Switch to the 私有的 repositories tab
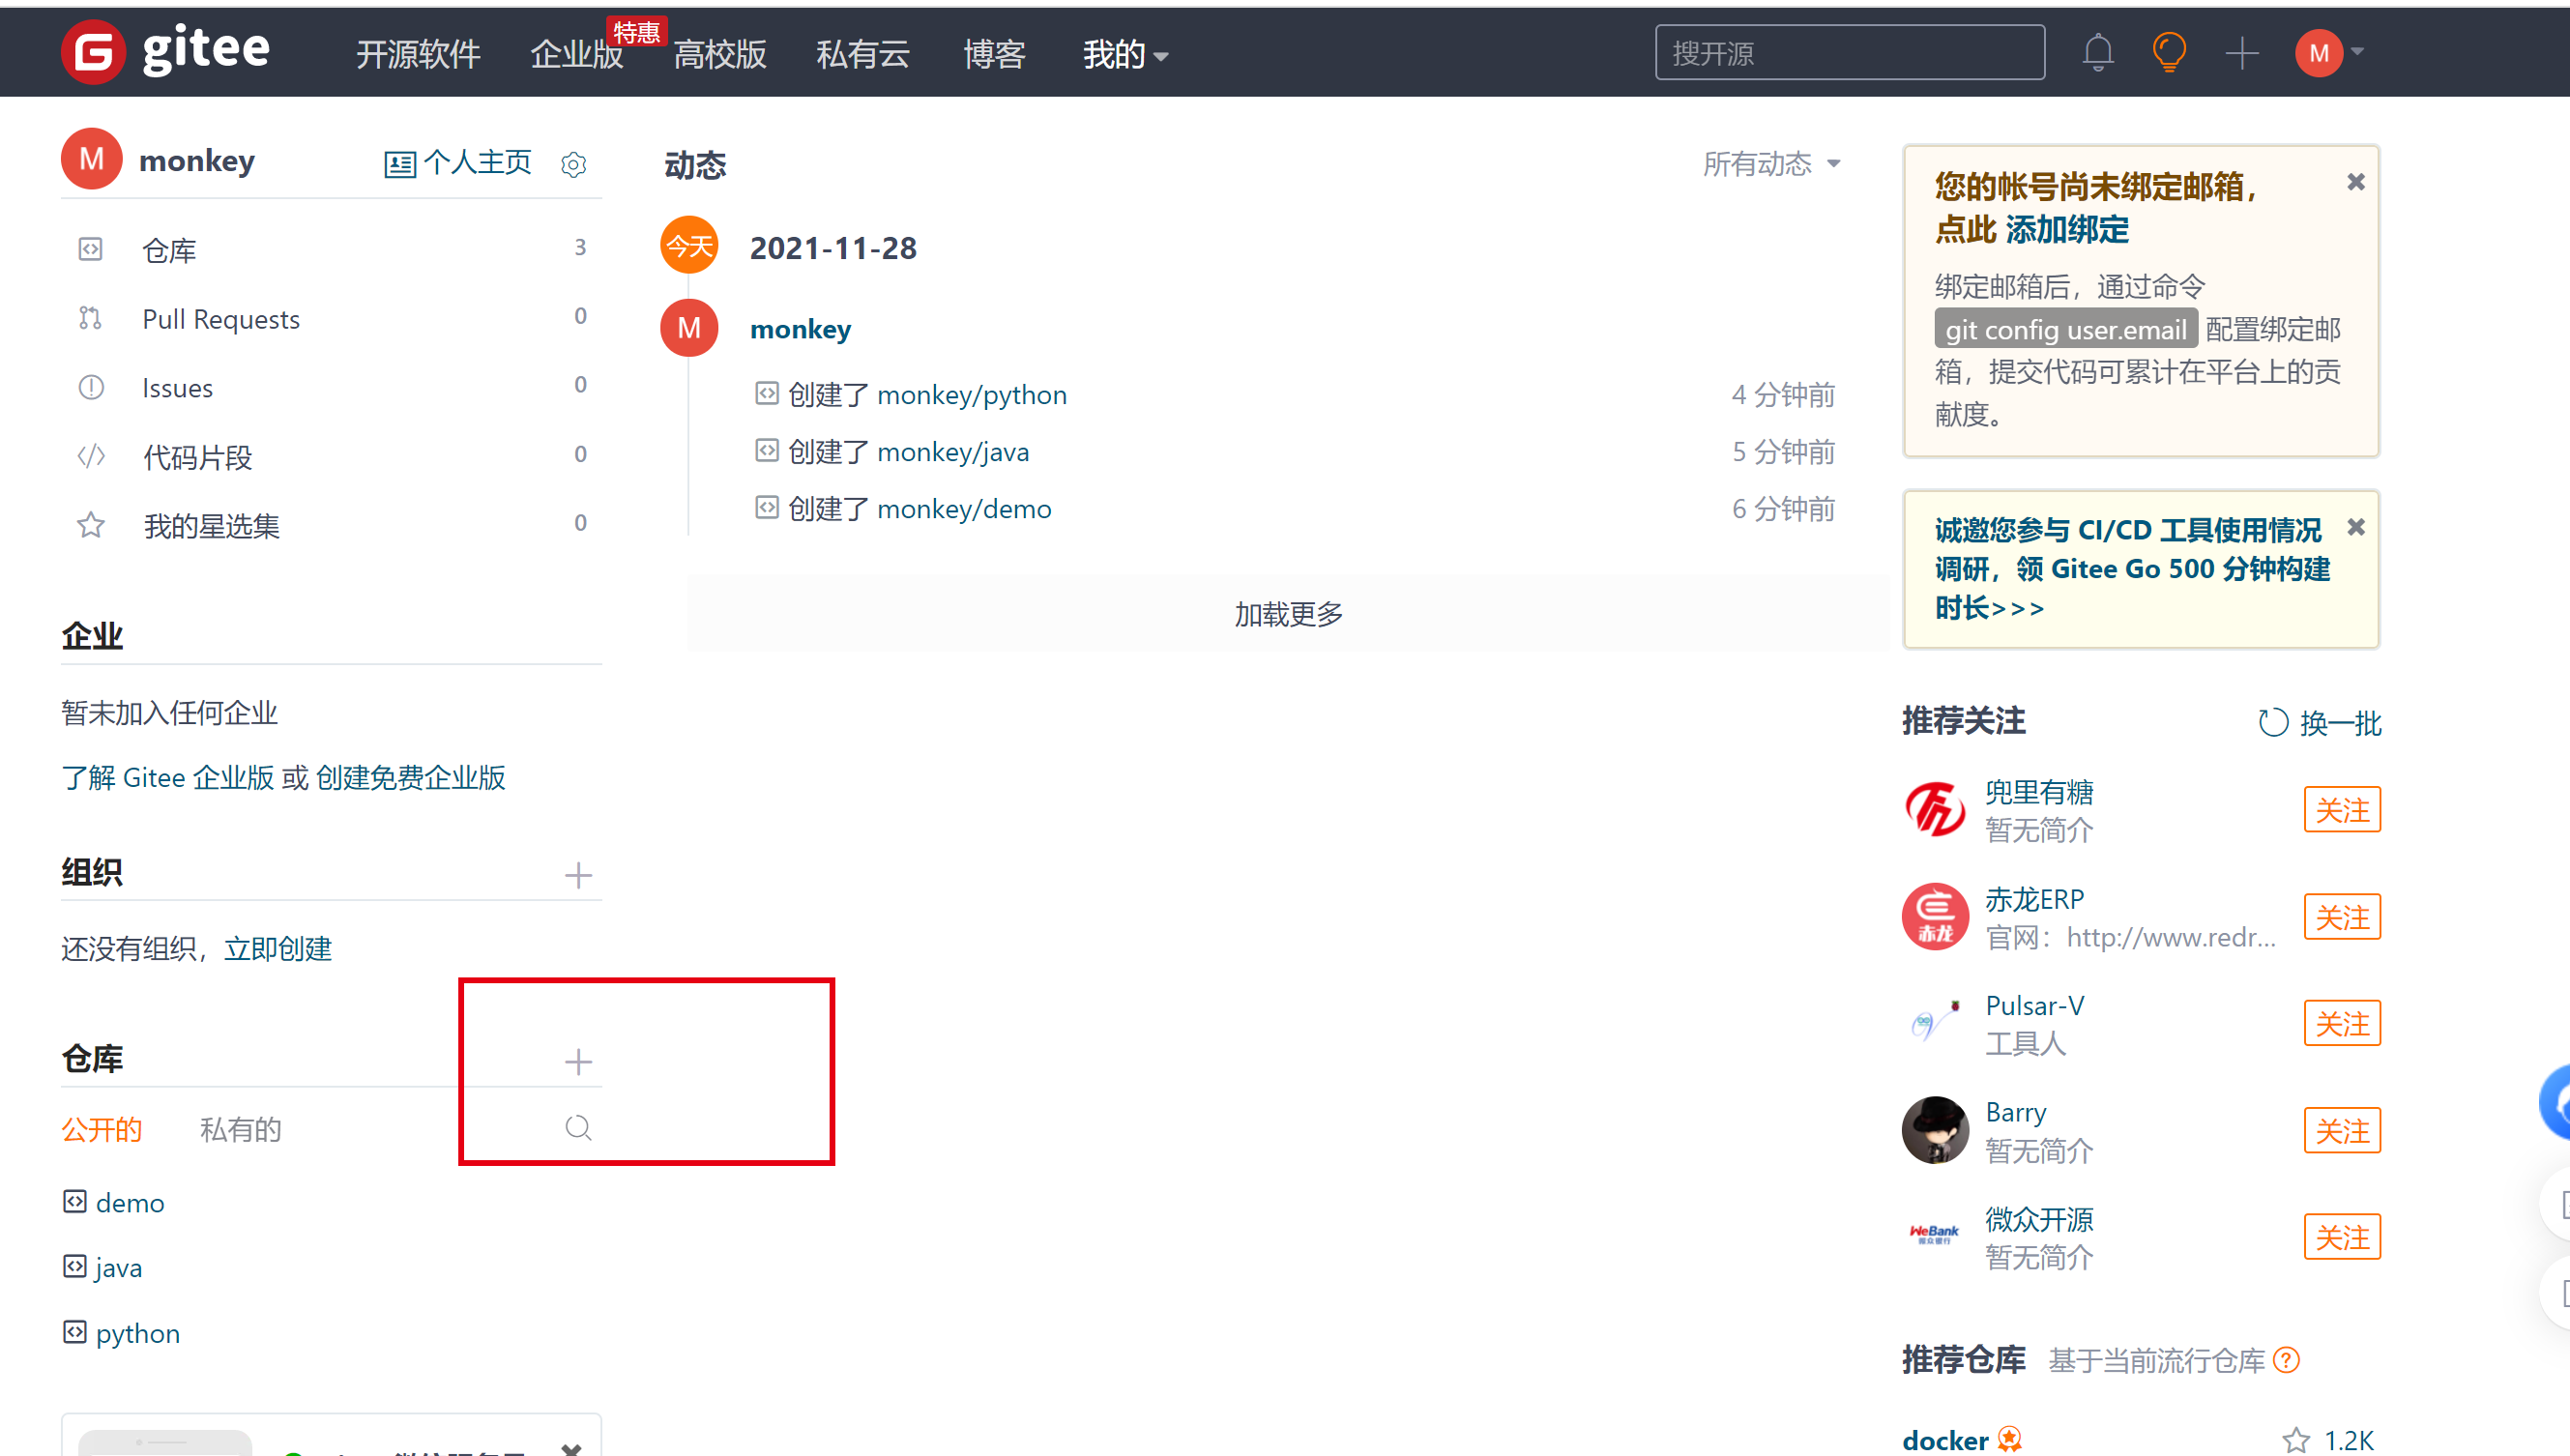 pyautogui.click(x=240, y=1129)
